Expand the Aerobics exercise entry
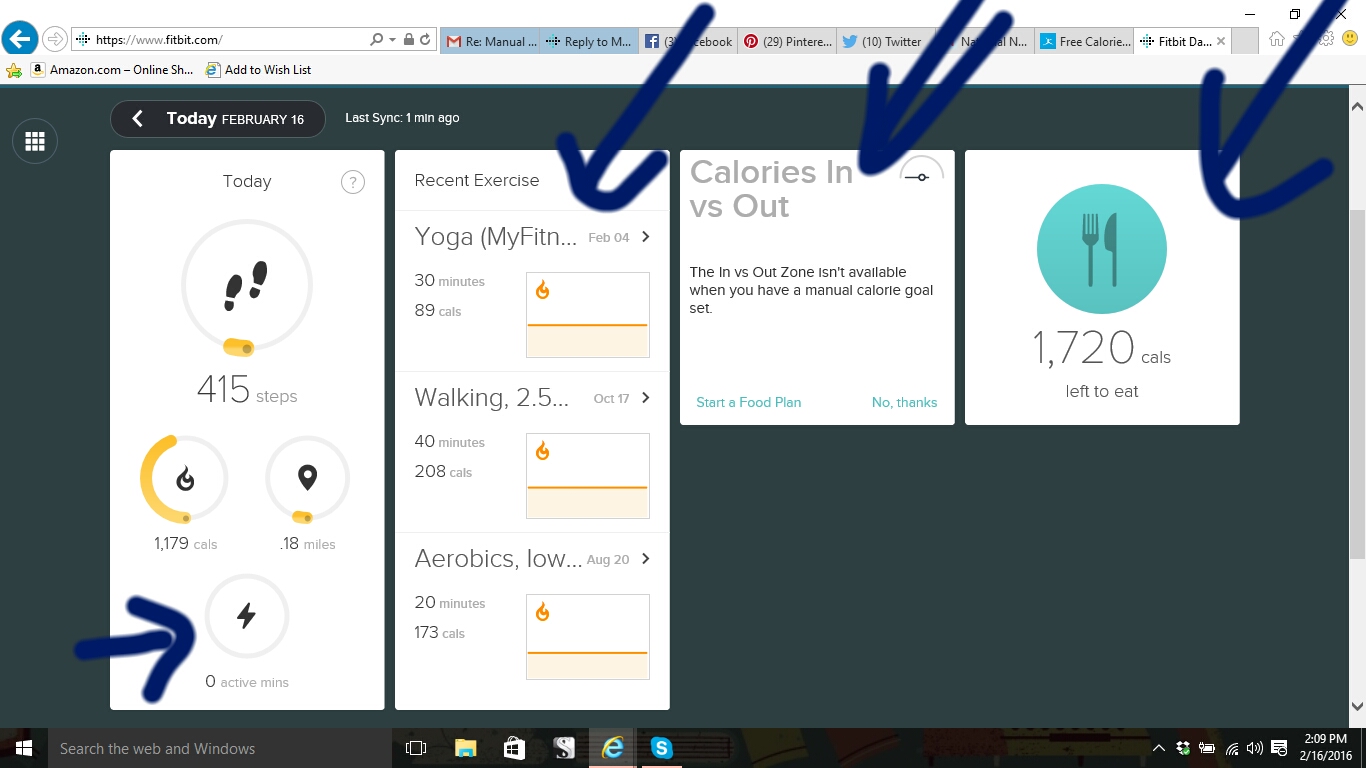The image size is (1366, 768). [646, 559]
